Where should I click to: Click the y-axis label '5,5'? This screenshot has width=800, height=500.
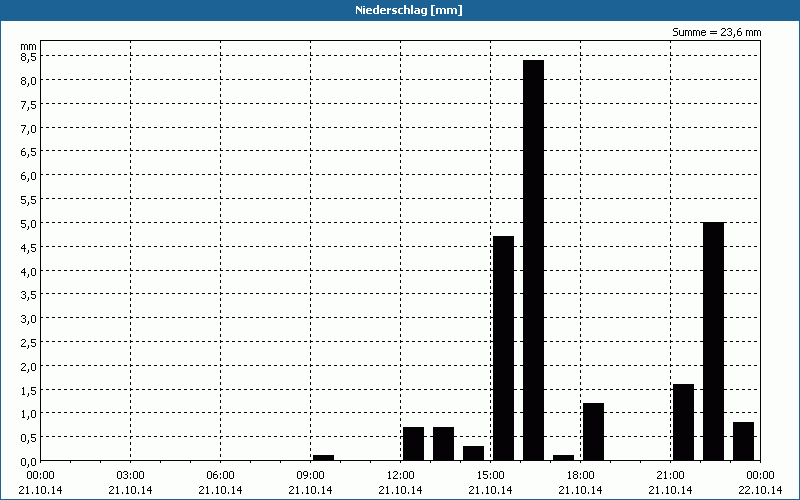[28, 199]
